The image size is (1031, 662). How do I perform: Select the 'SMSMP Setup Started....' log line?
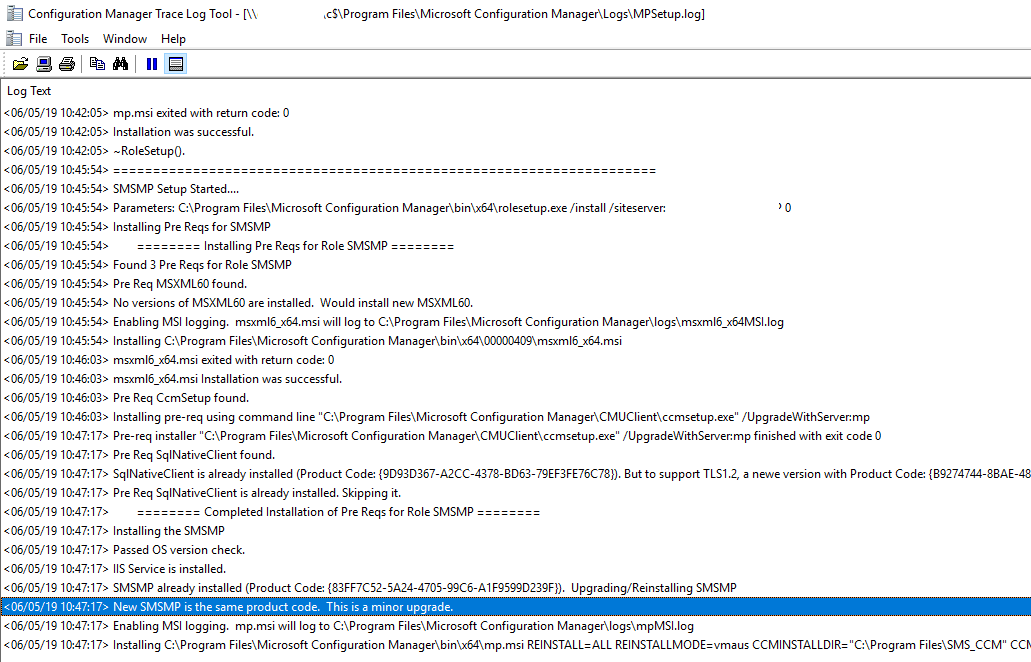(176, 189)
